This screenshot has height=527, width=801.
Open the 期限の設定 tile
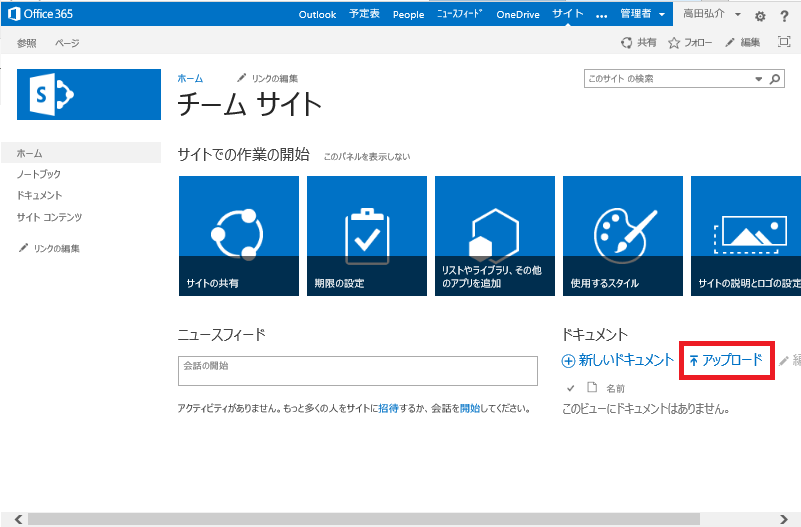tap(367, 236)
